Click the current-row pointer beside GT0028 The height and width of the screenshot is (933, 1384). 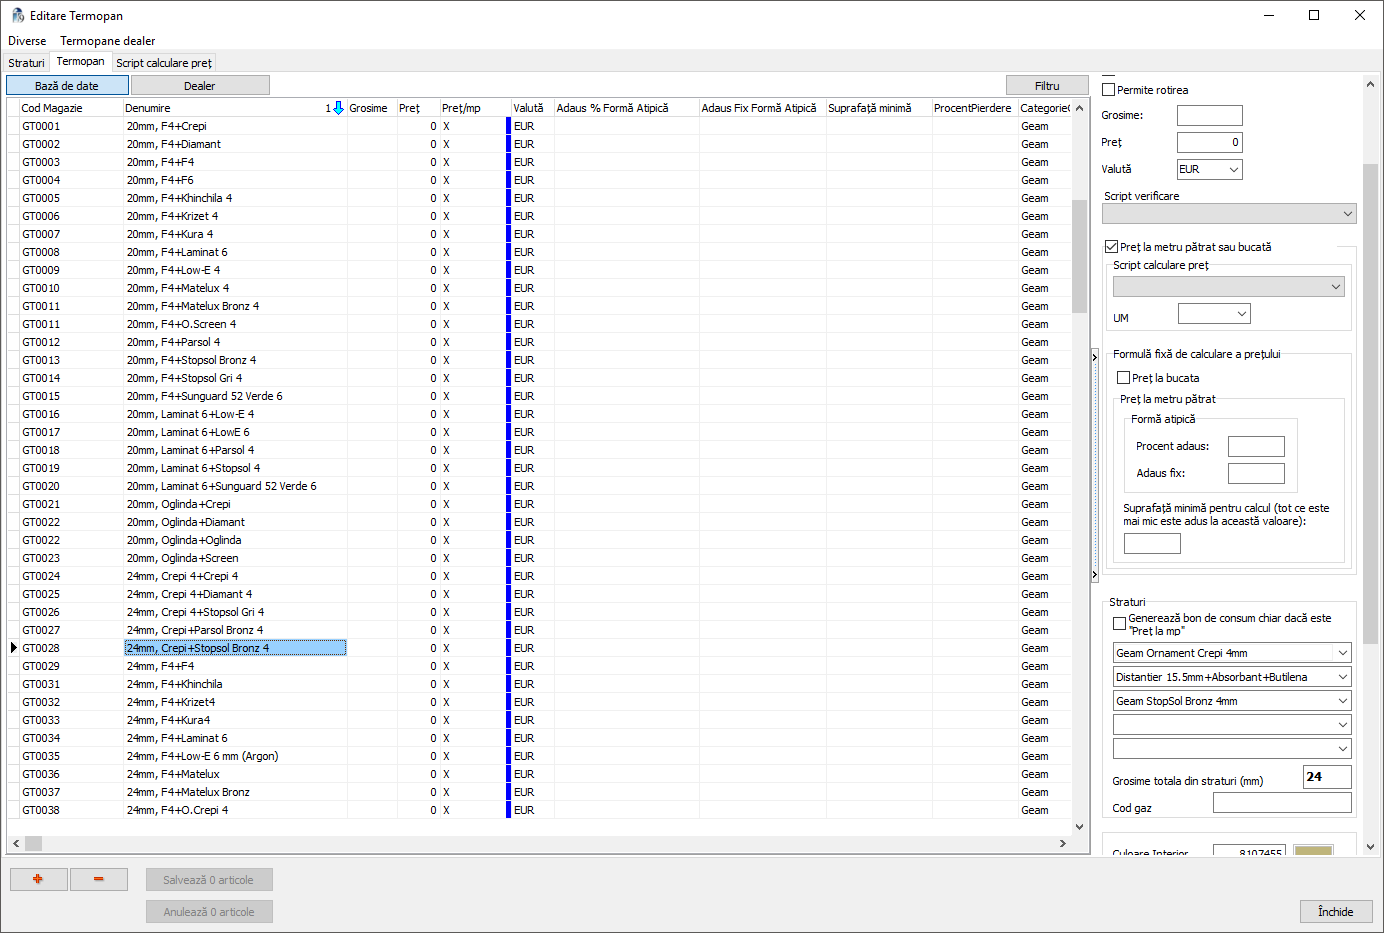14,648
